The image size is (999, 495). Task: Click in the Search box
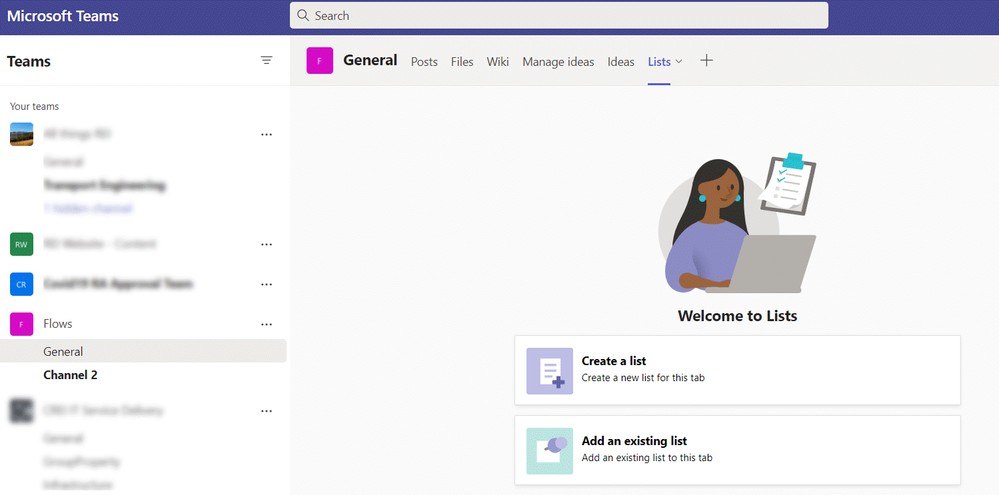tap(559, 15)
